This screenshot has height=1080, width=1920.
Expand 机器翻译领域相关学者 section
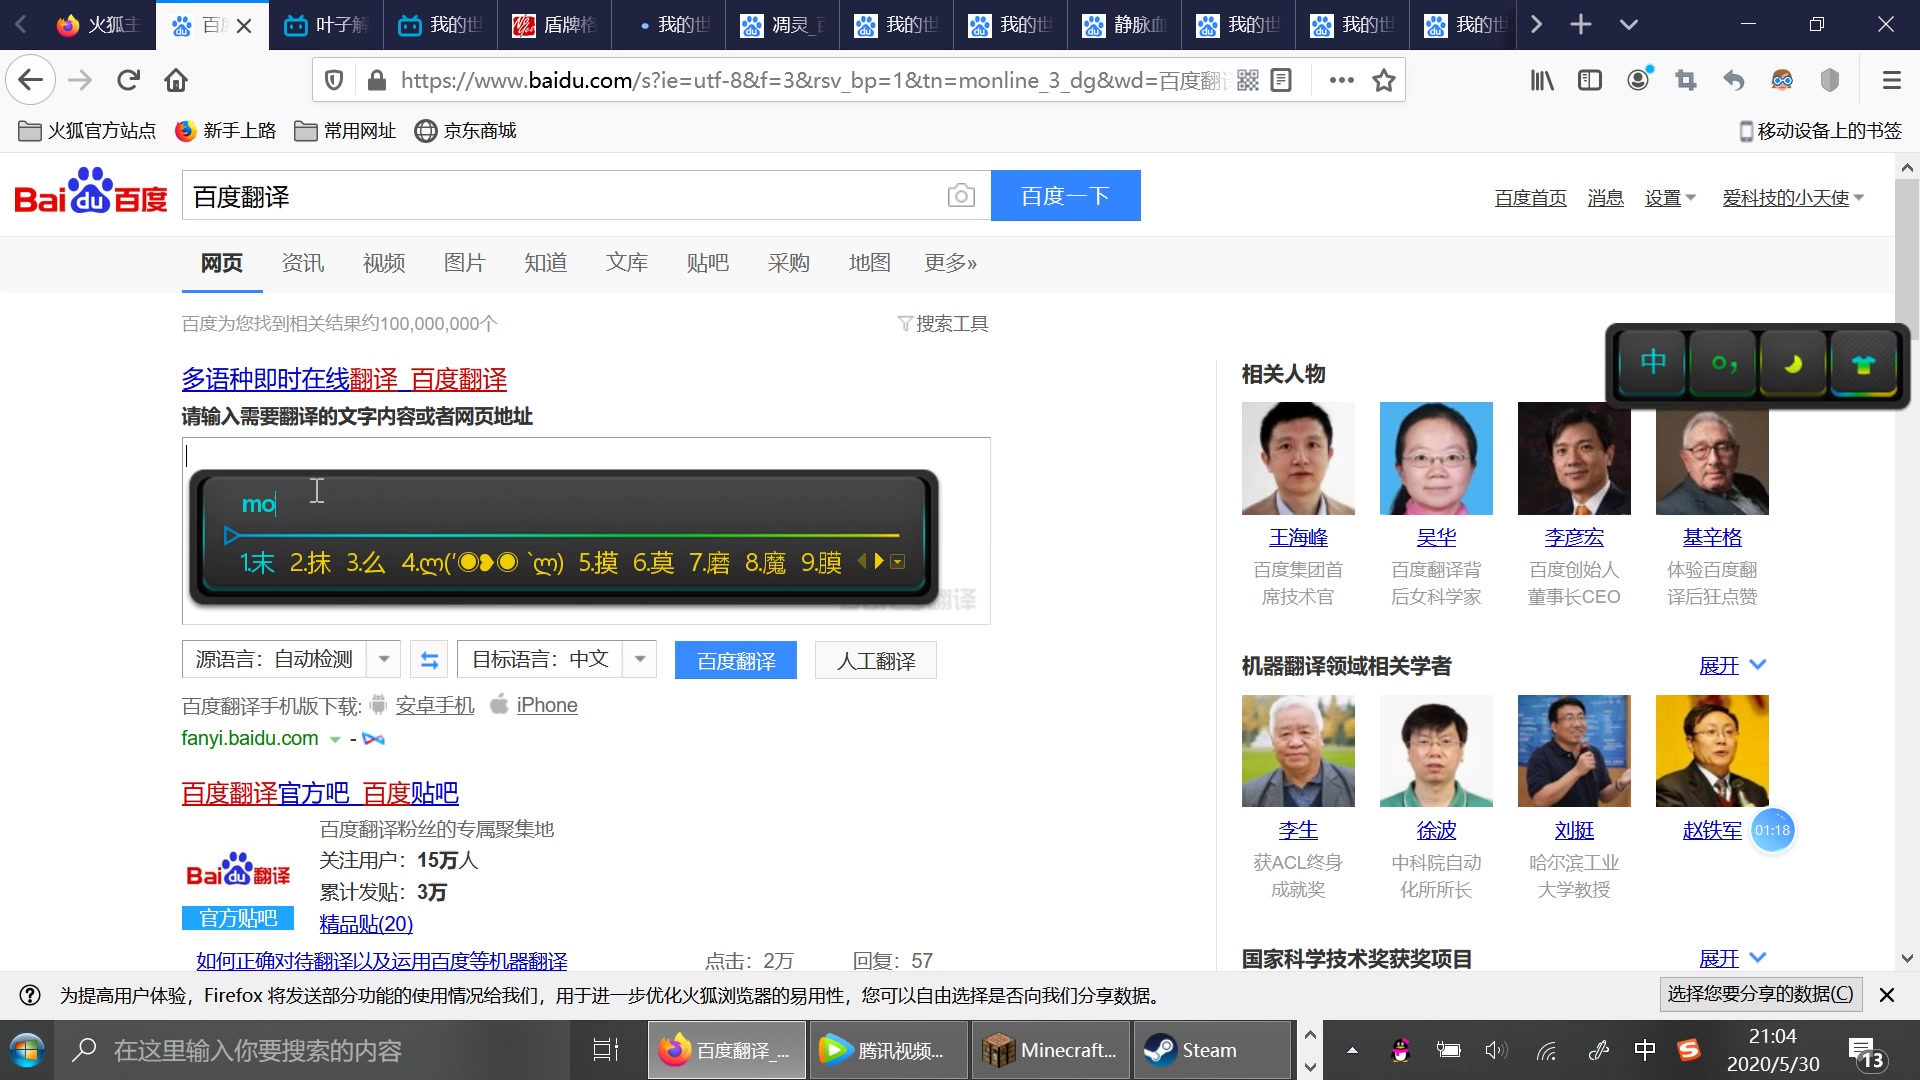[x=1733, y=665]
